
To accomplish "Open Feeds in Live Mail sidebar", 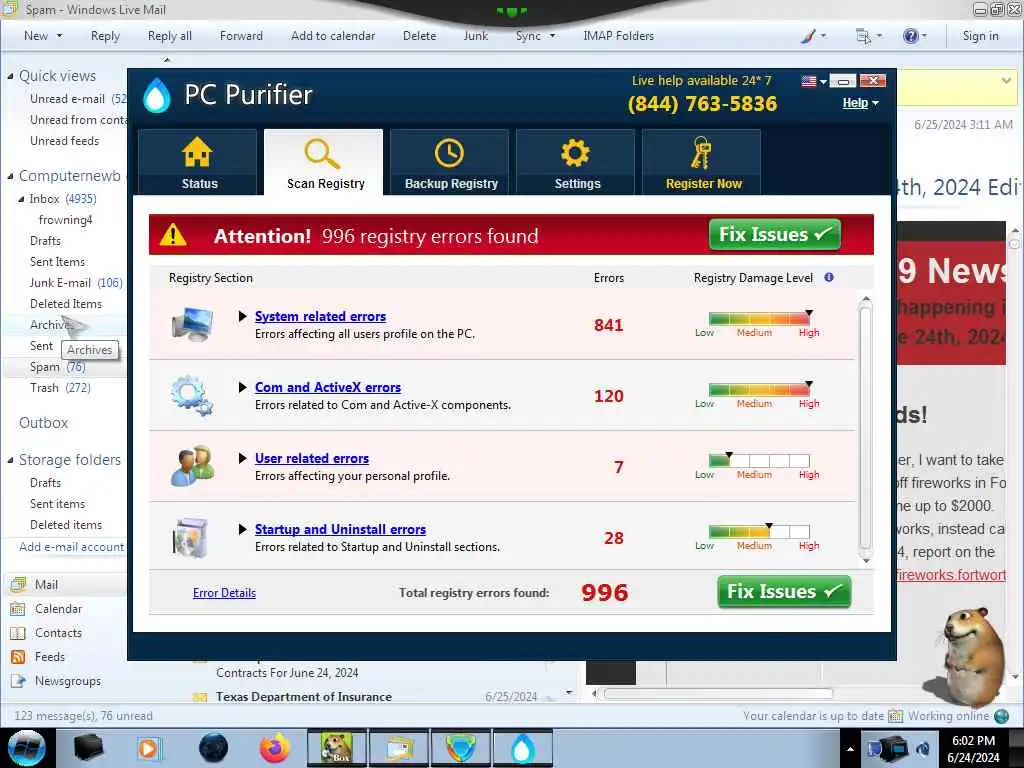I will point(39,657).
